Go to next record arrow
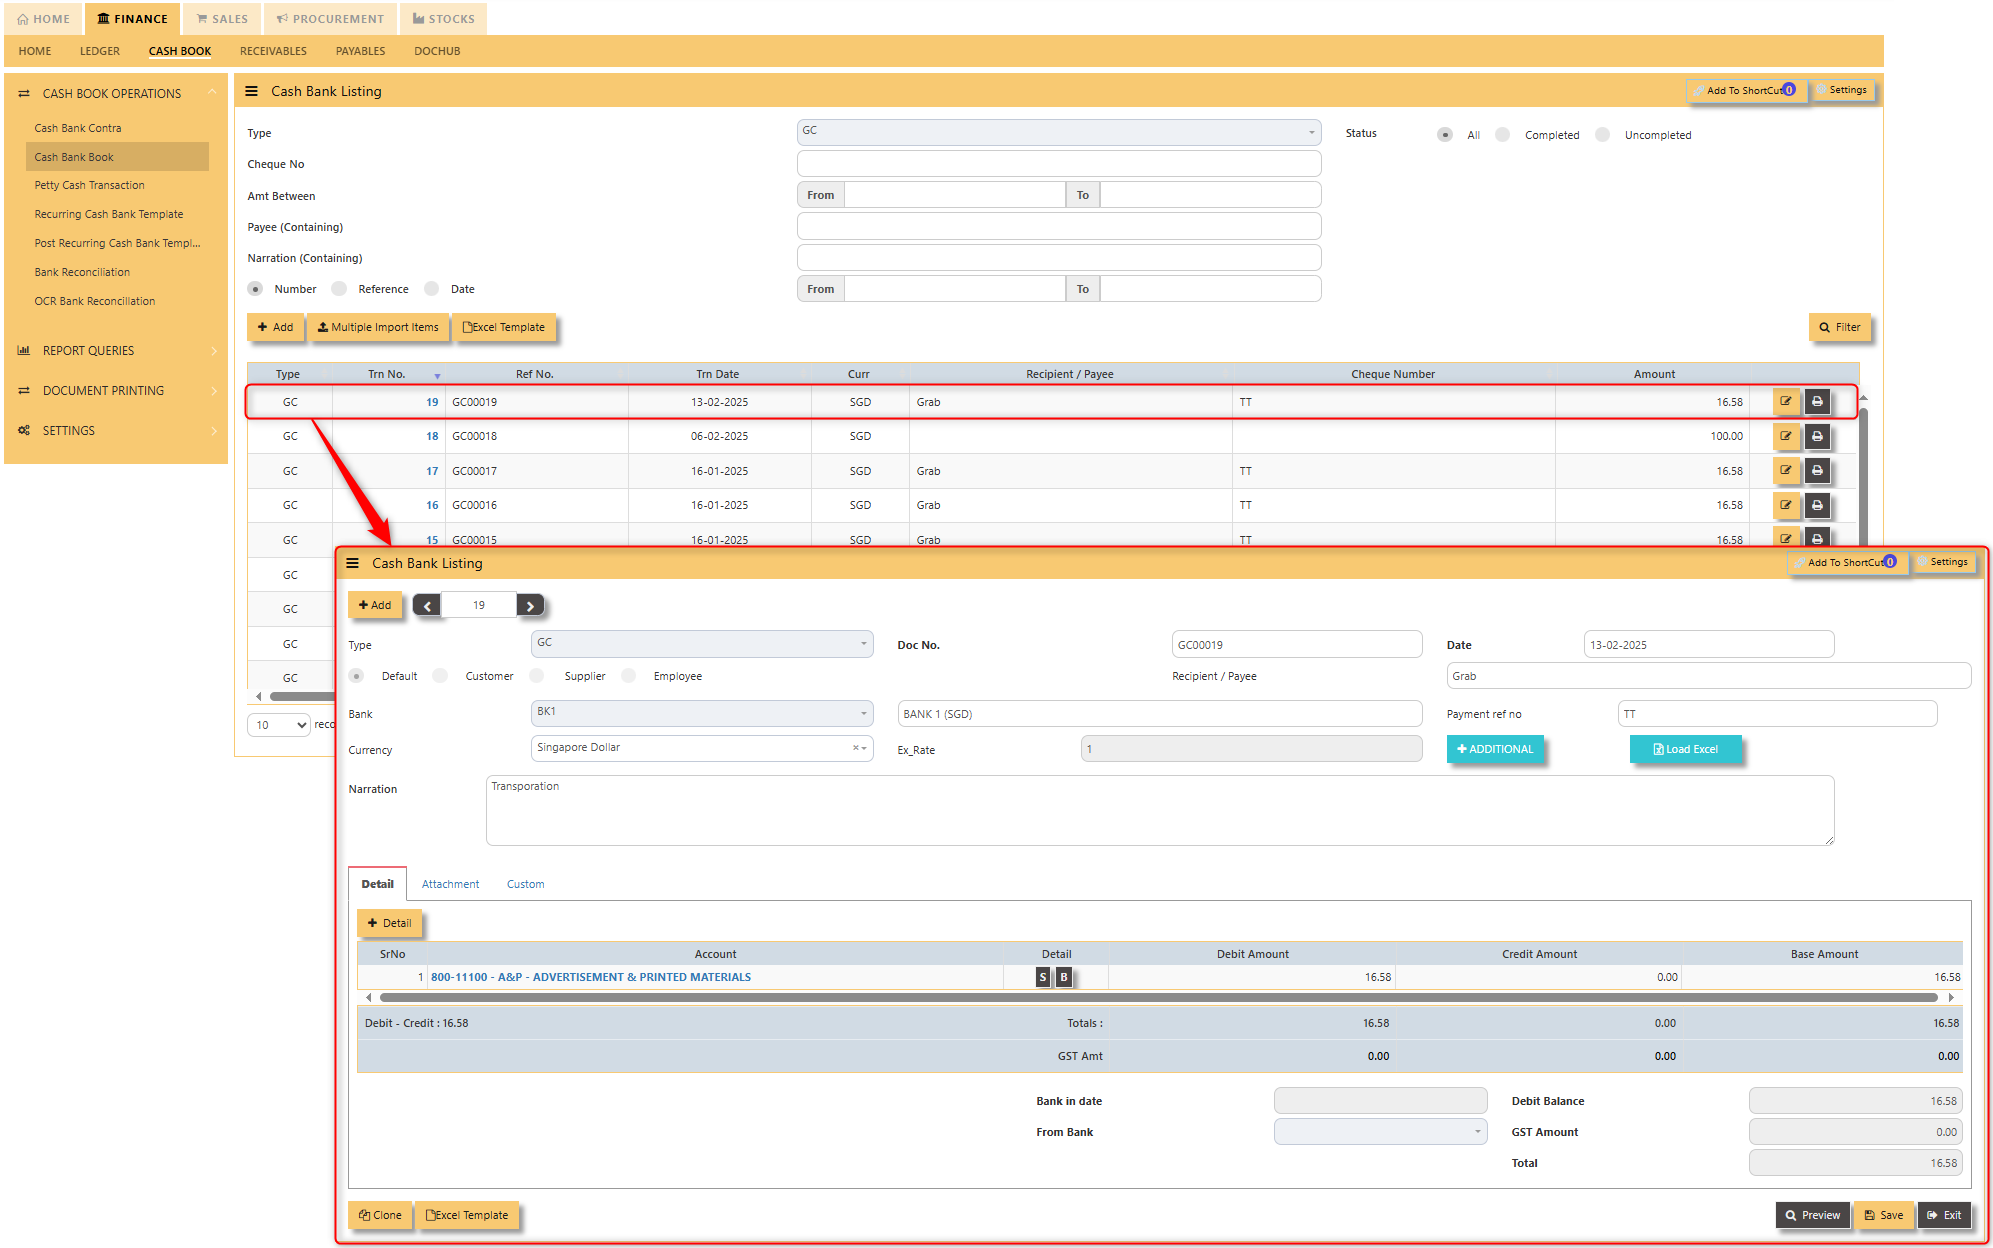Image resolution: width=1993 pixels, height=1248 pixels. [x=530, y=605]
